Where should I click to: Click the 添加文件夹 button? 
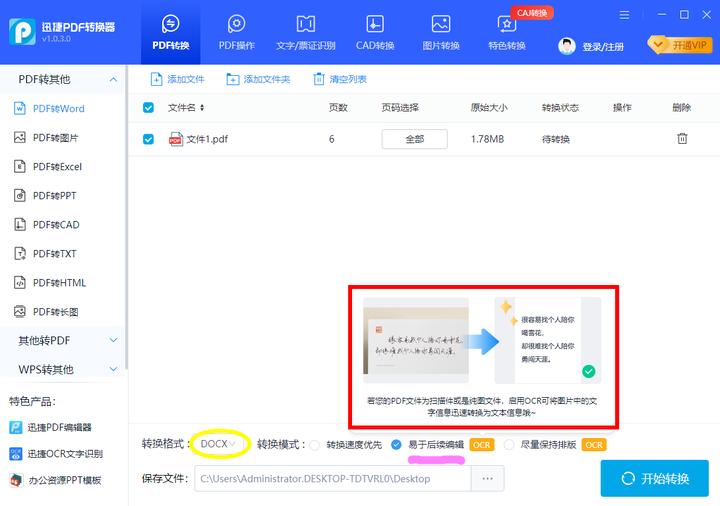point(258,79)
